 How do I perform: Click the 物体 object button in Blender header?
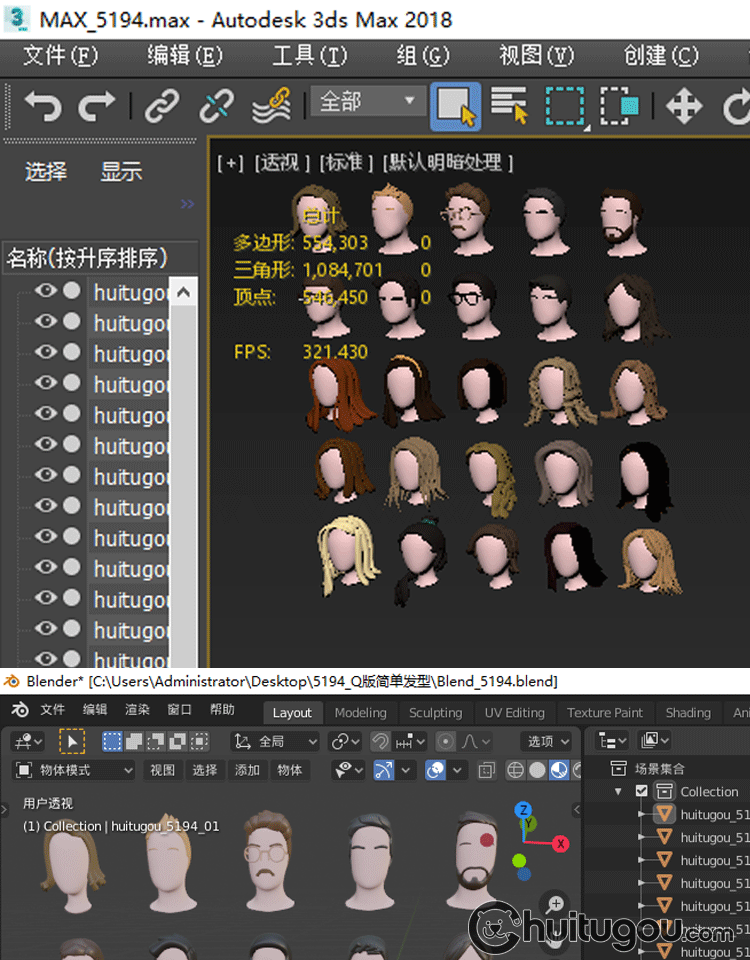click(x=290, y=770)
